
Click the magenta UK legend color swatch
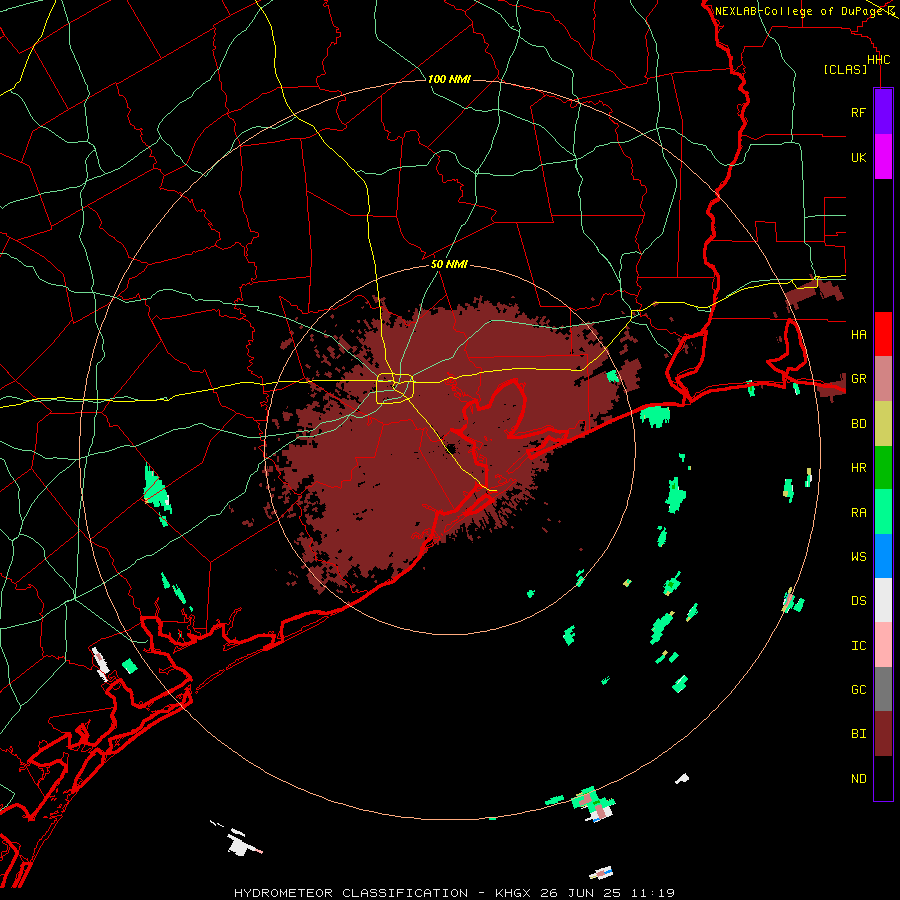click(x=883, y=157)
